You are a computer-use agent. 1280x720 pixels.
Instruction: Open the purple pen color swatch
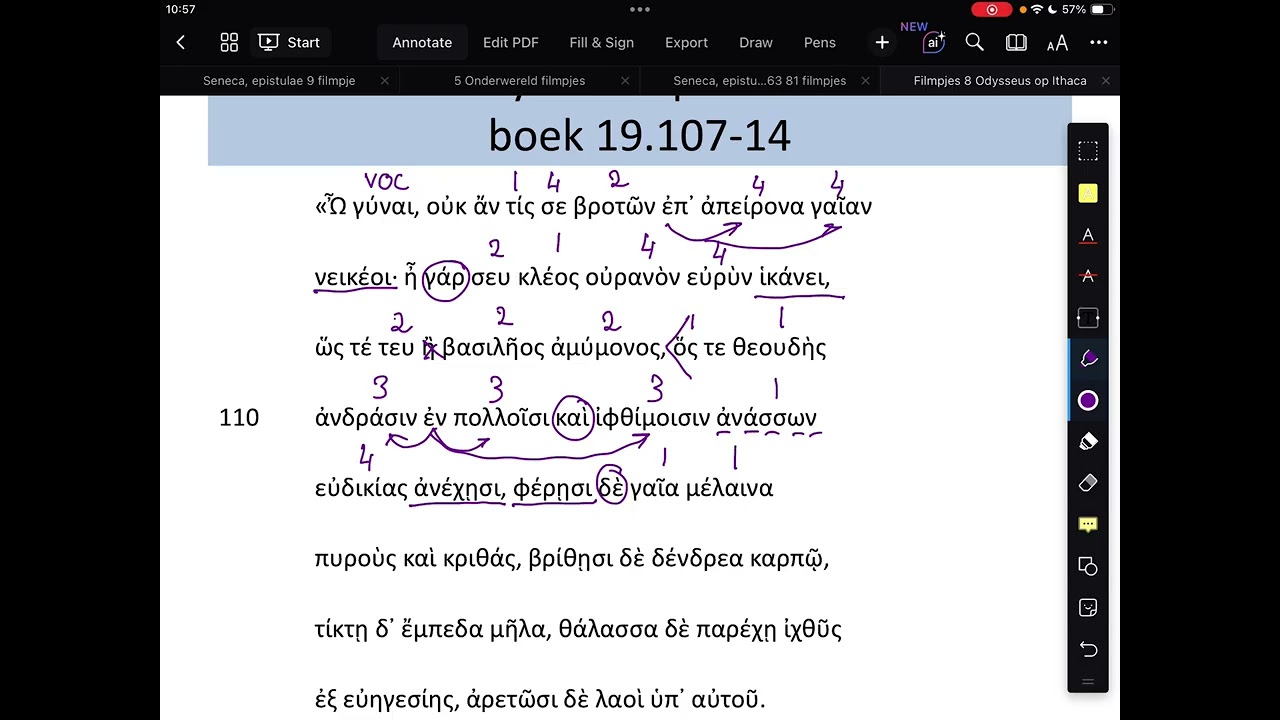click(x=1088, y=401)
